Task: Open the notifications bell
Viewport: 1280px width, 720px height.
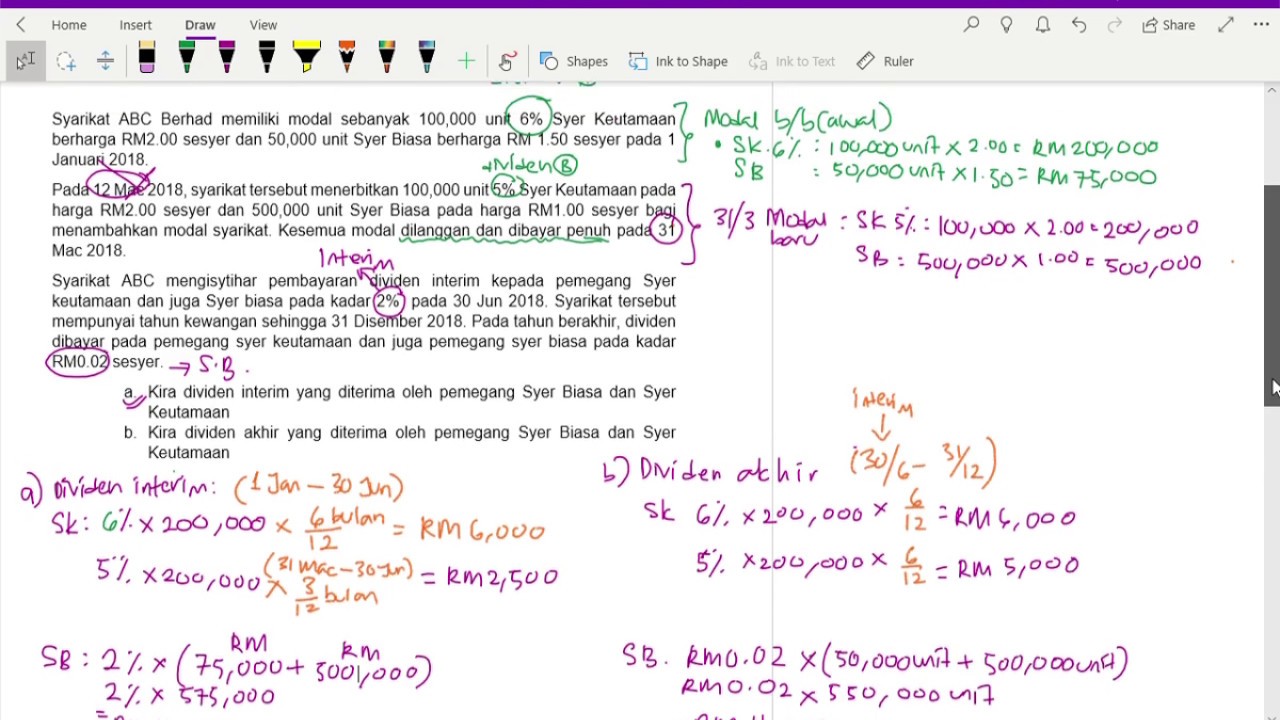Action: [1043, 25]
